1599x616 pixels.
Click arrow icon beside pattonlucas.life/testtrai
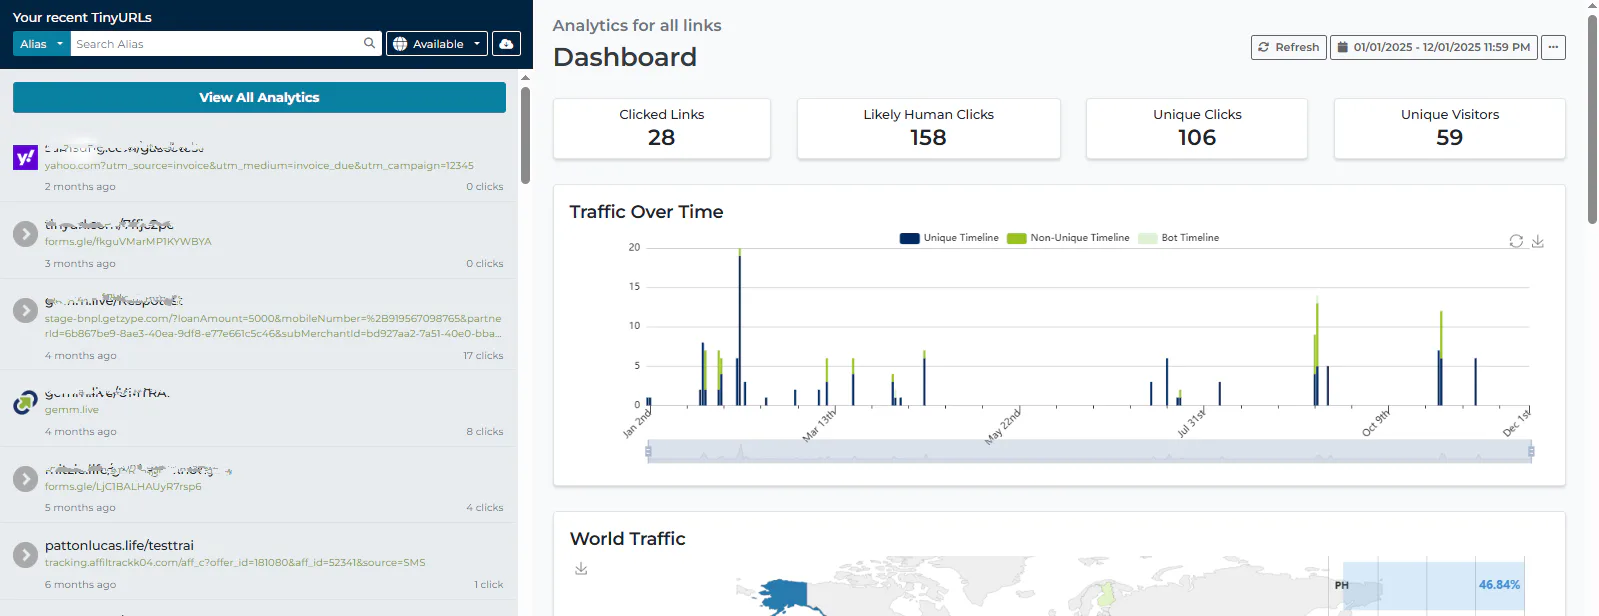point(25,555)
